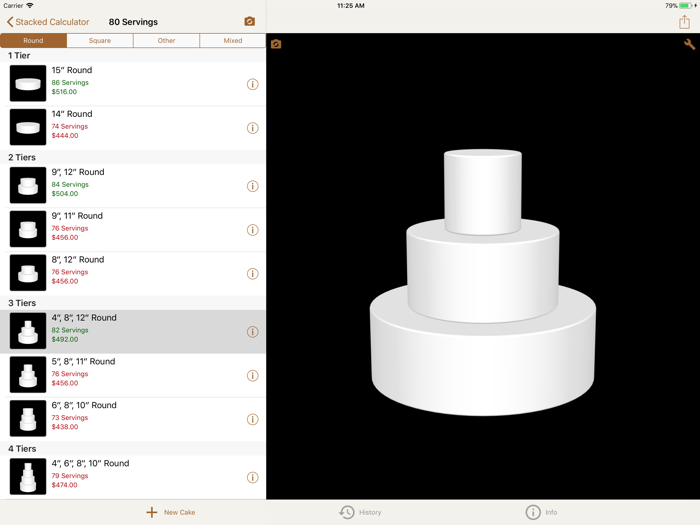The image size is (700, 525).
Task: Tap the camera icon over the 3D preview
Action: click(x=276, y=44)
